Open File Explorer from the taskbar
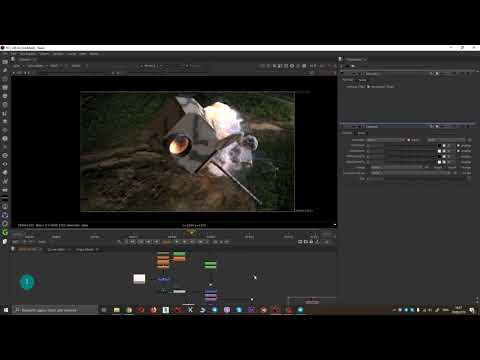Image resolution: width=480 pixels, height=360 pixels. pyautogui.click(x=117, y=310)
